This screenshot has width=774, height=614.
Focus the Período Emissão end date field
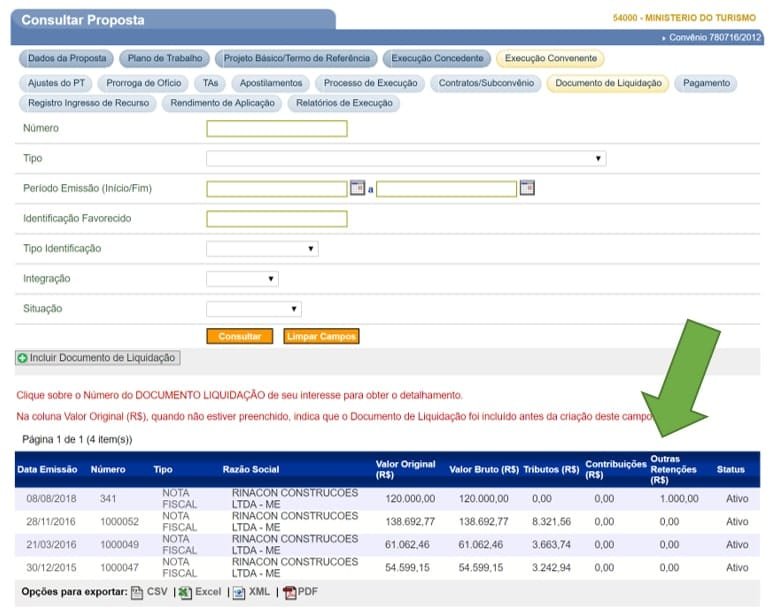(x=446, y=189)
